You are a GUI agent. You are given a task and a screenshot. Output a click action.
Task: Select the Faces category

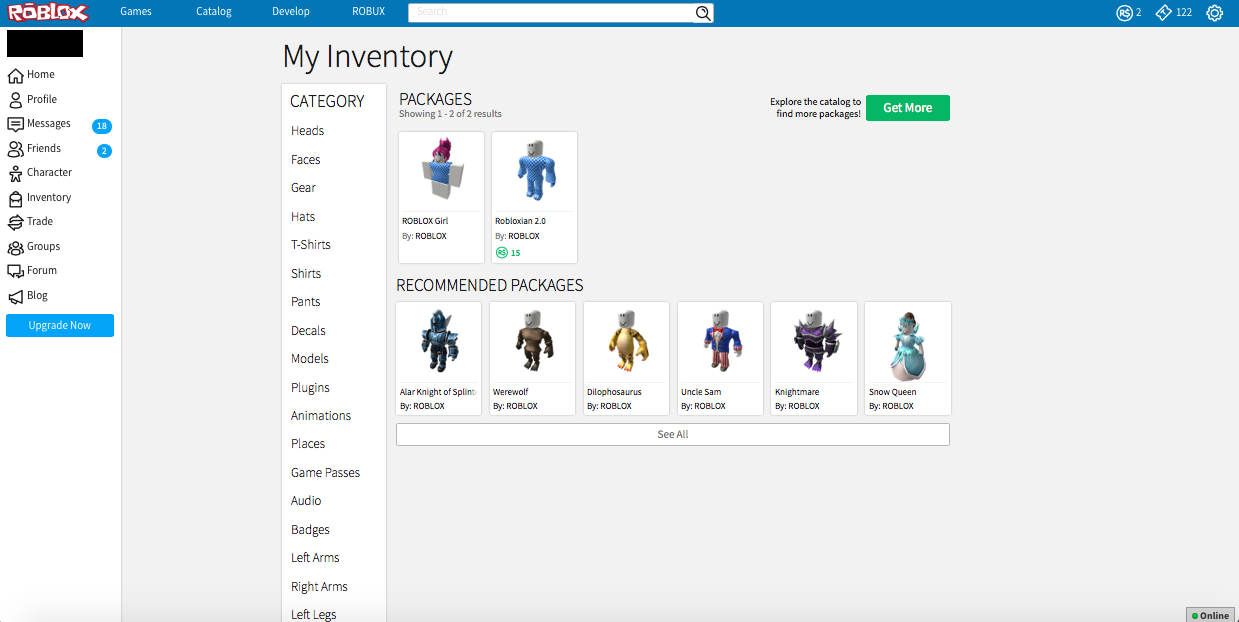click(x=306, y=160)
